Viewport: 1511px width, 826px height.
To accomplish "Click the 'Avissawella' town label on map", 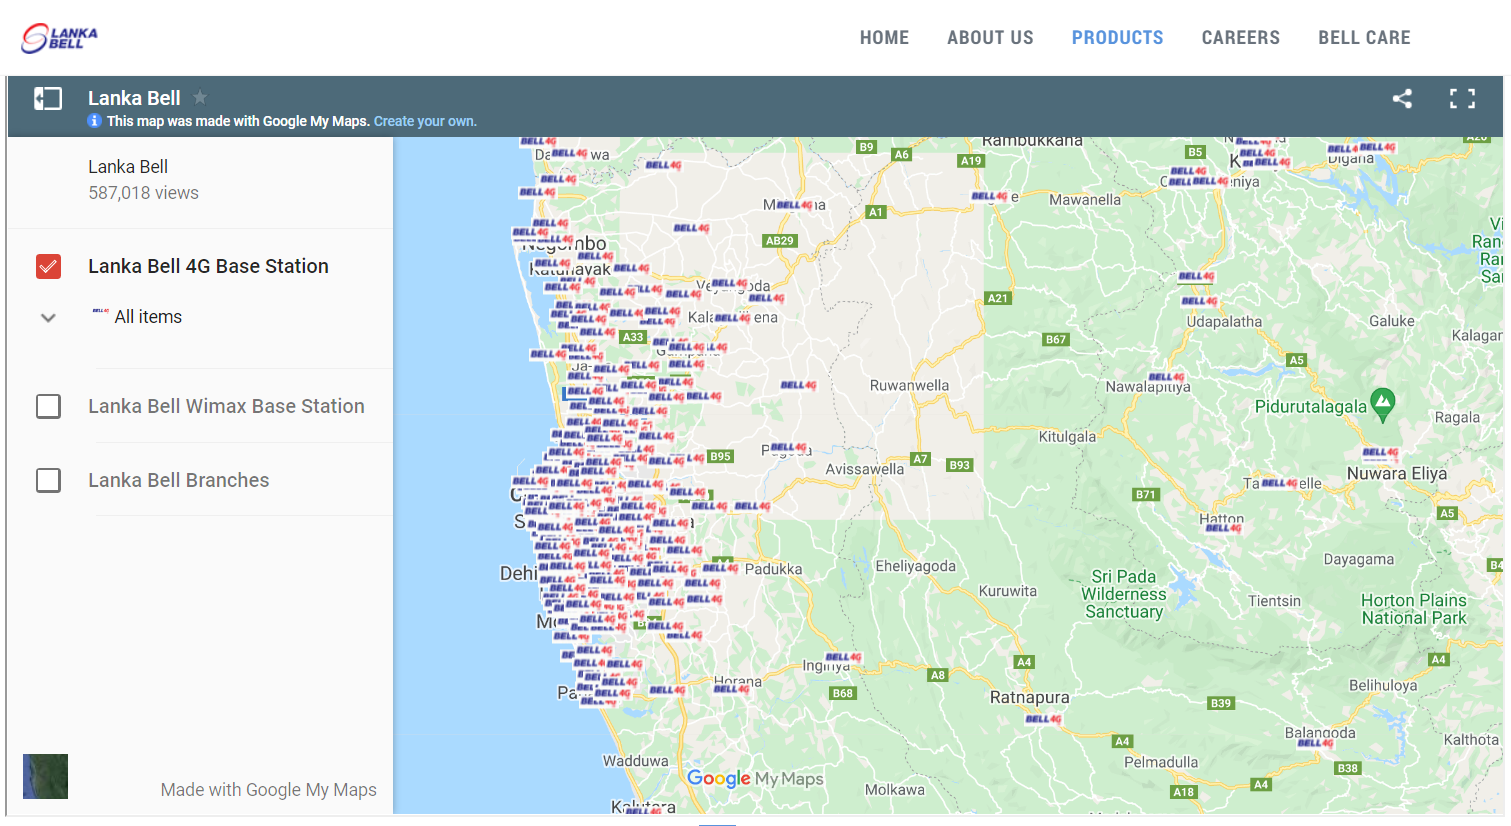I will click(865, 469).
